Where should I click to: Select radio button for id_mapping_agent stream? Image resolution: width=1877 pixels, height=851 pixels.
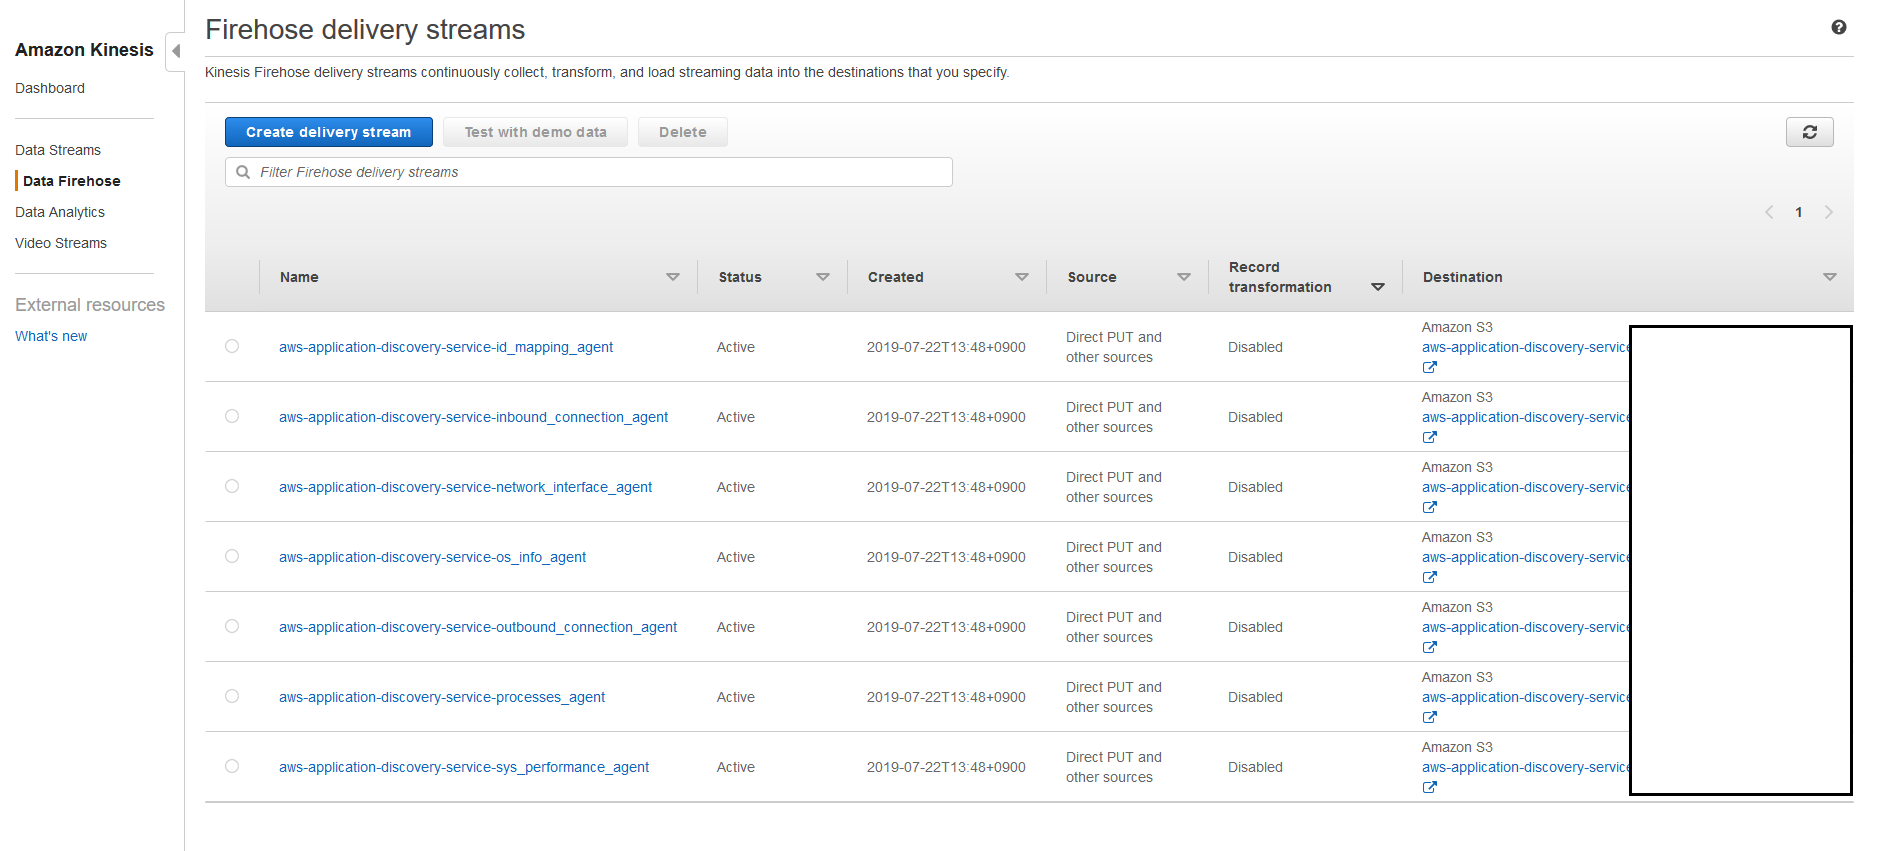[232, 346]
